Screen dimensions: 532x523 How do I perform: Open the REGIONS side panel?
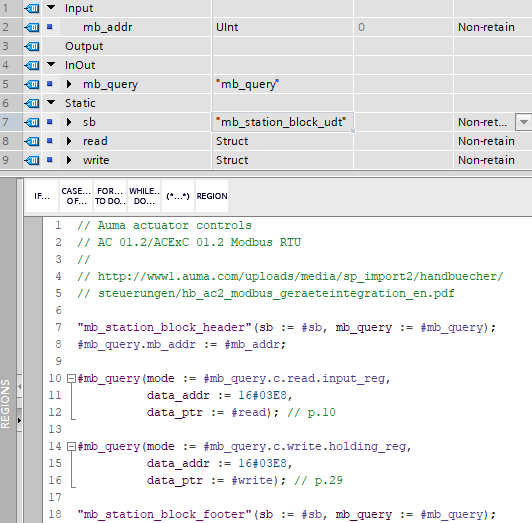tap(5, 404)
